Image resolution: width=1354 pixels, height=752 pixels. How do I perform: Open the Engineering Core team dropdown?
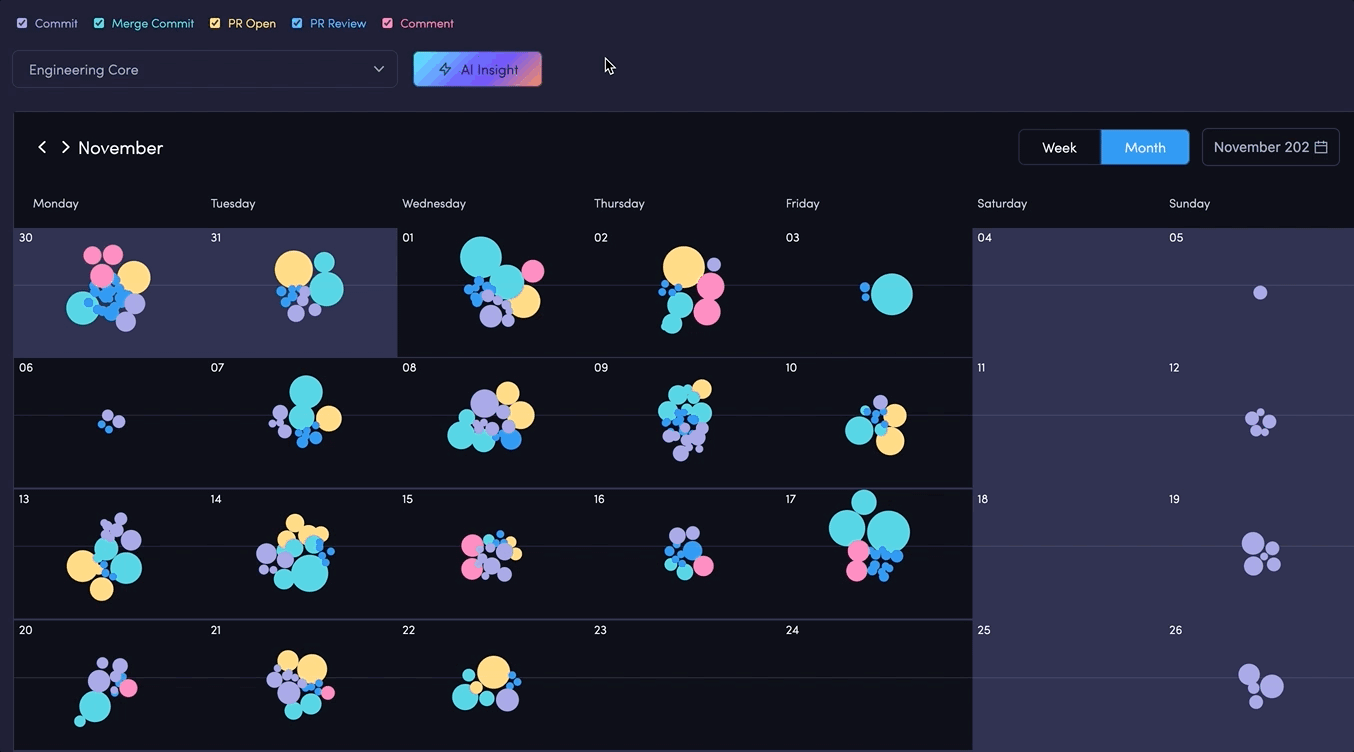click(x=190, y=70)
